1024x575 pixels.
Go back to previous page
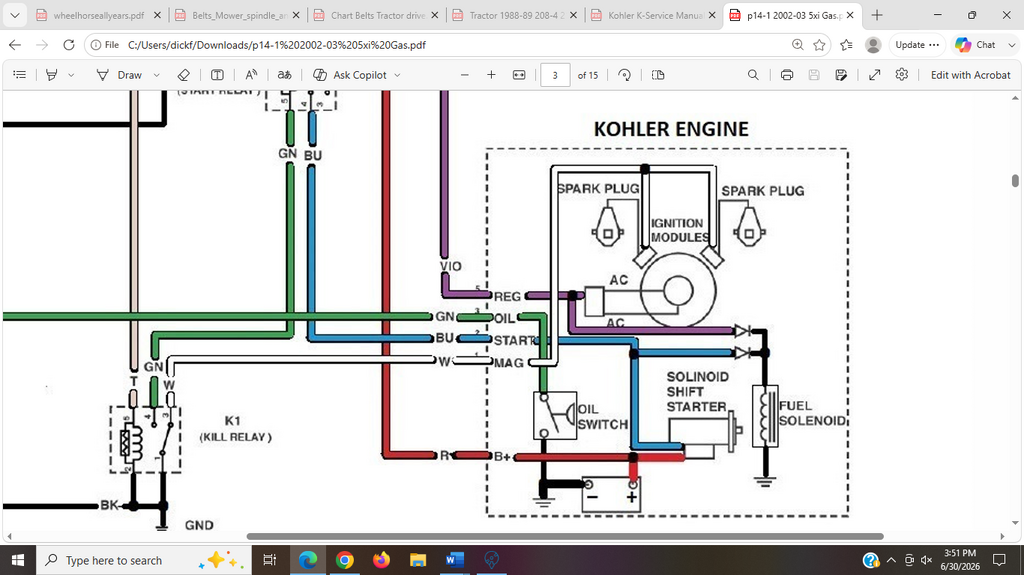(x=15, y=45)
